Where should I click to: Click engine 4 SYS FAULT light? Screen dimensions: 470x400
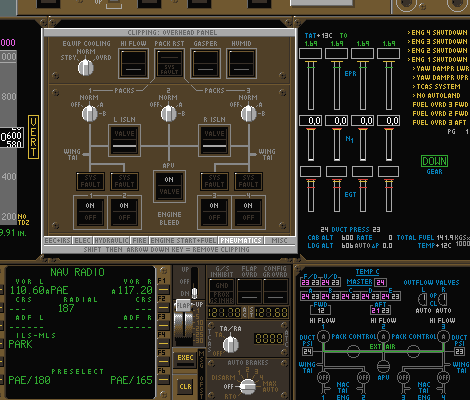[248, 181]
